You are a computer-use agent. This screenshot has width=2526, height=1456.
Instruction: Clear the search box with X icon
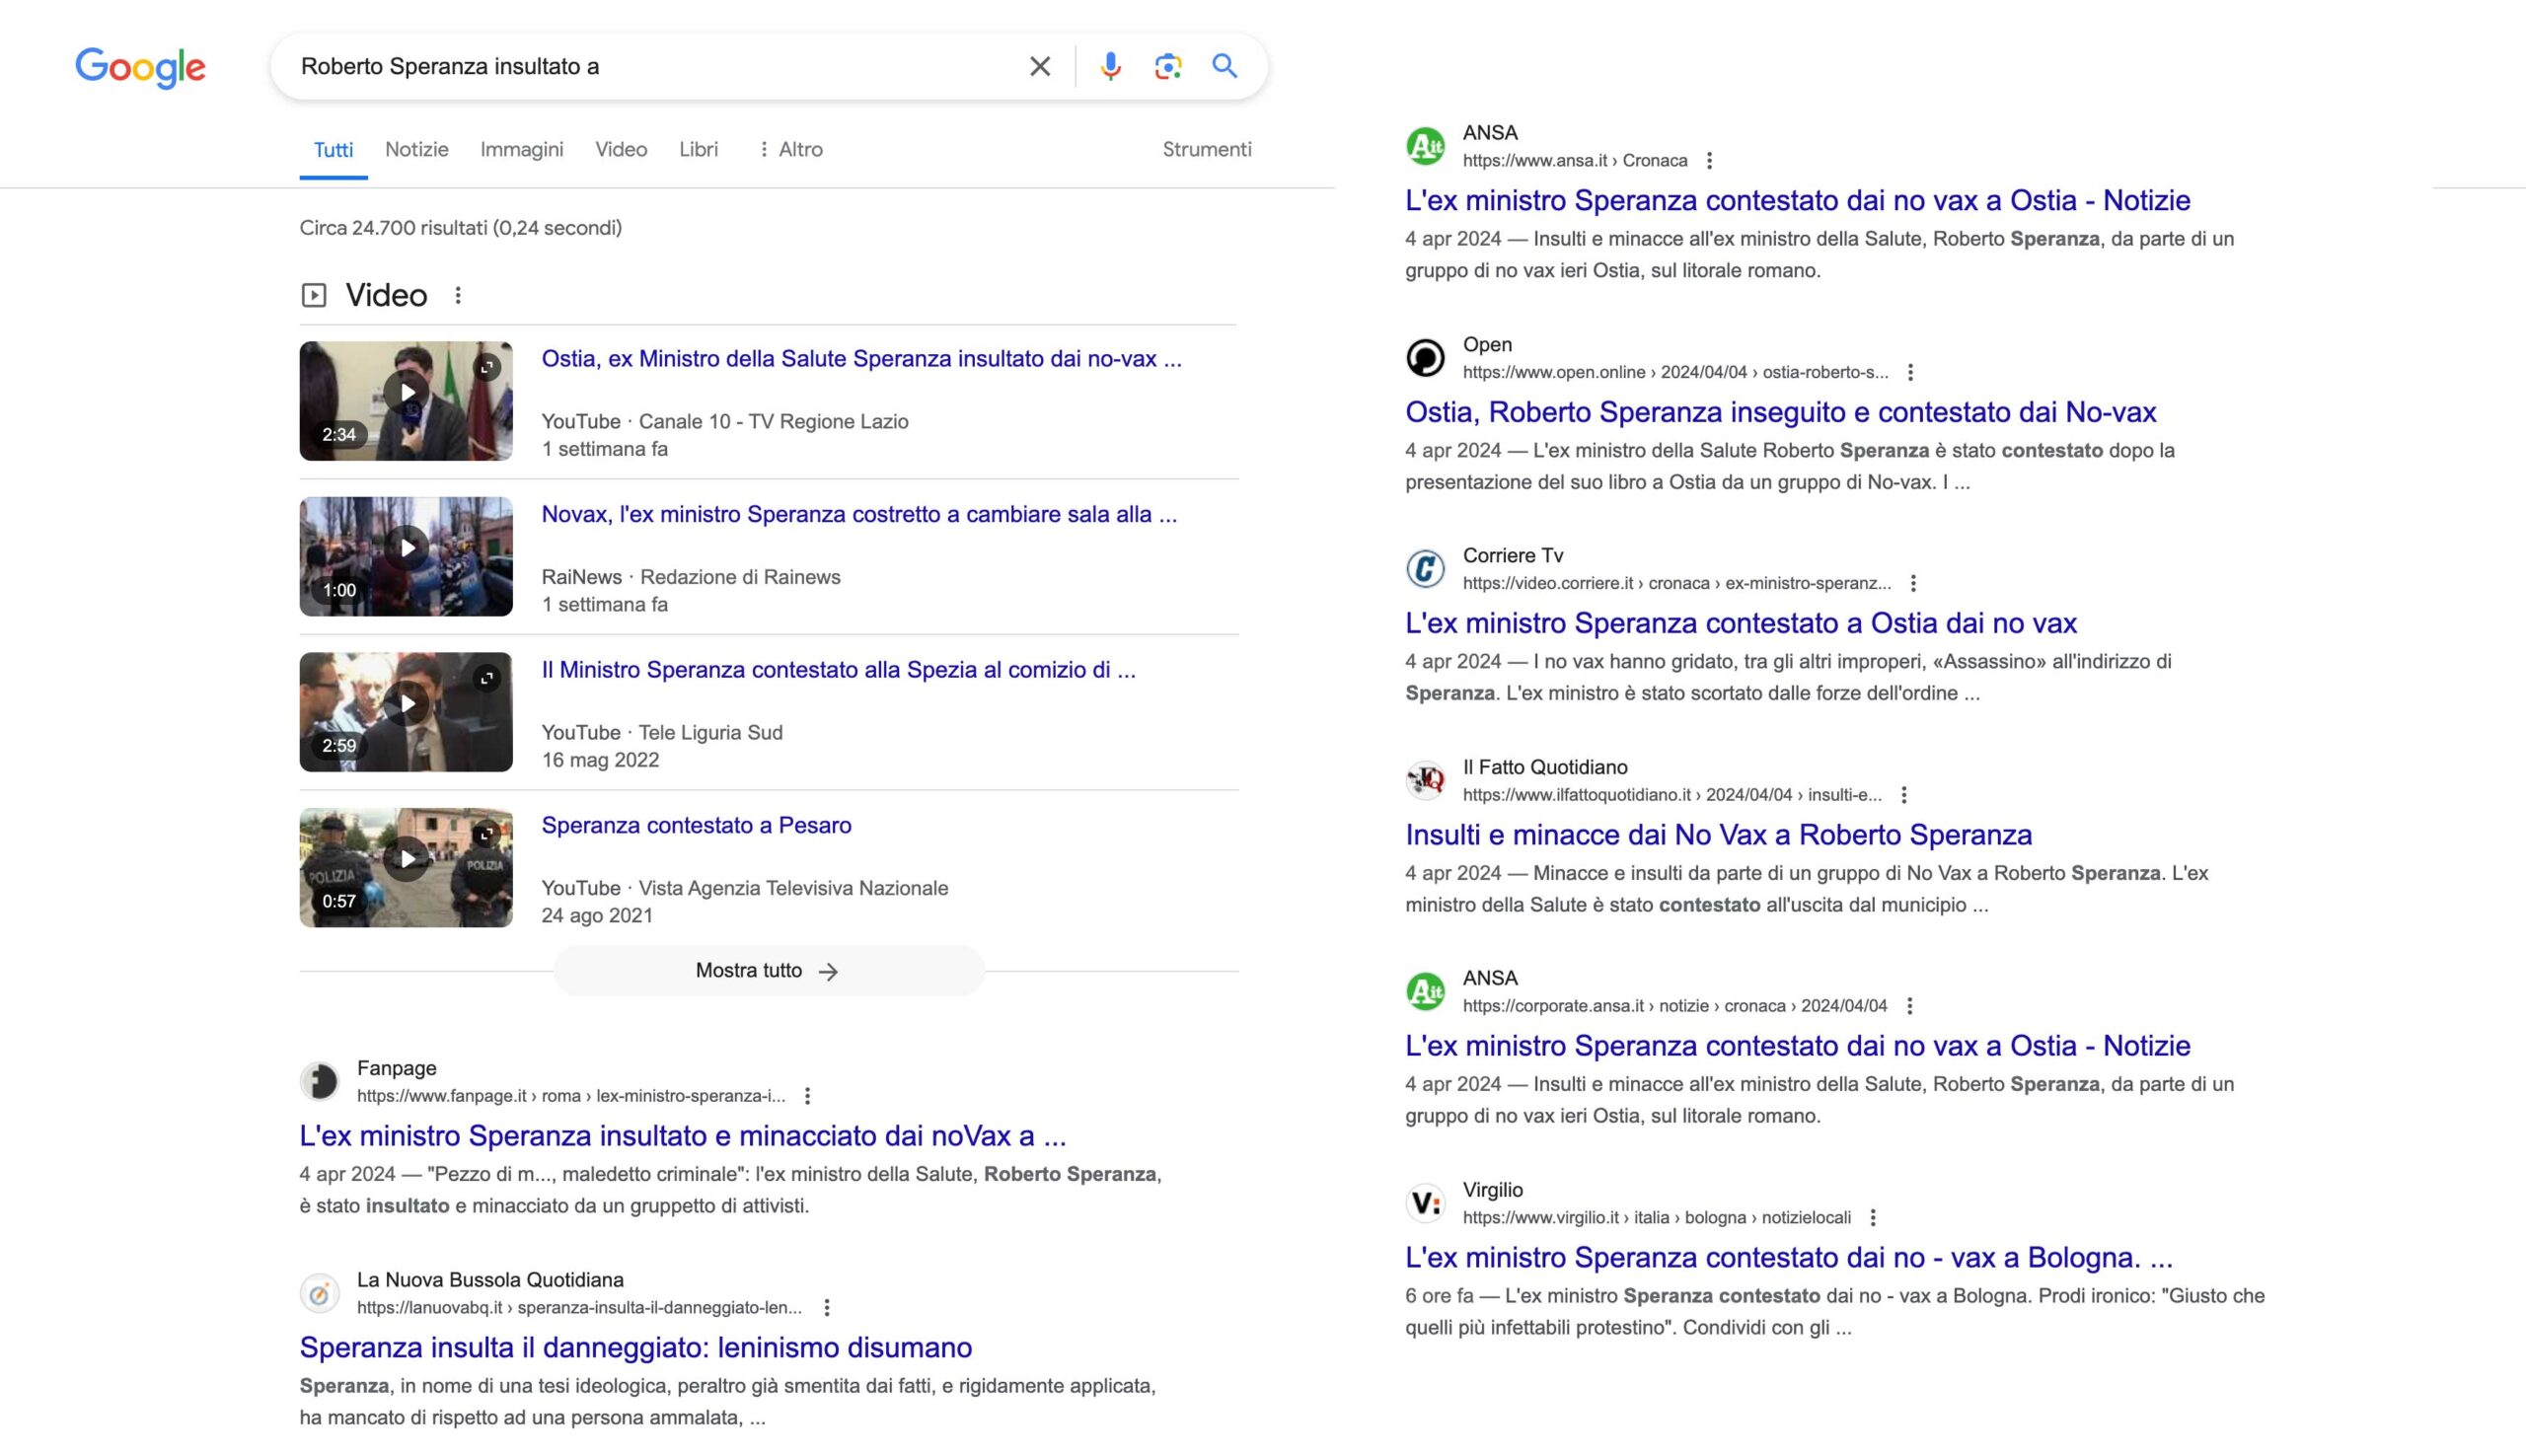pyautogui.click(x=1040, y=66)
